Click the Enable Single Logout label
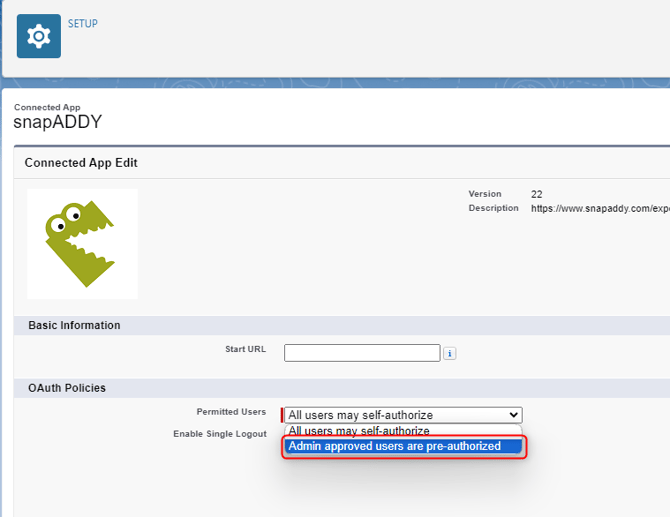 click(x=220, y=434)
